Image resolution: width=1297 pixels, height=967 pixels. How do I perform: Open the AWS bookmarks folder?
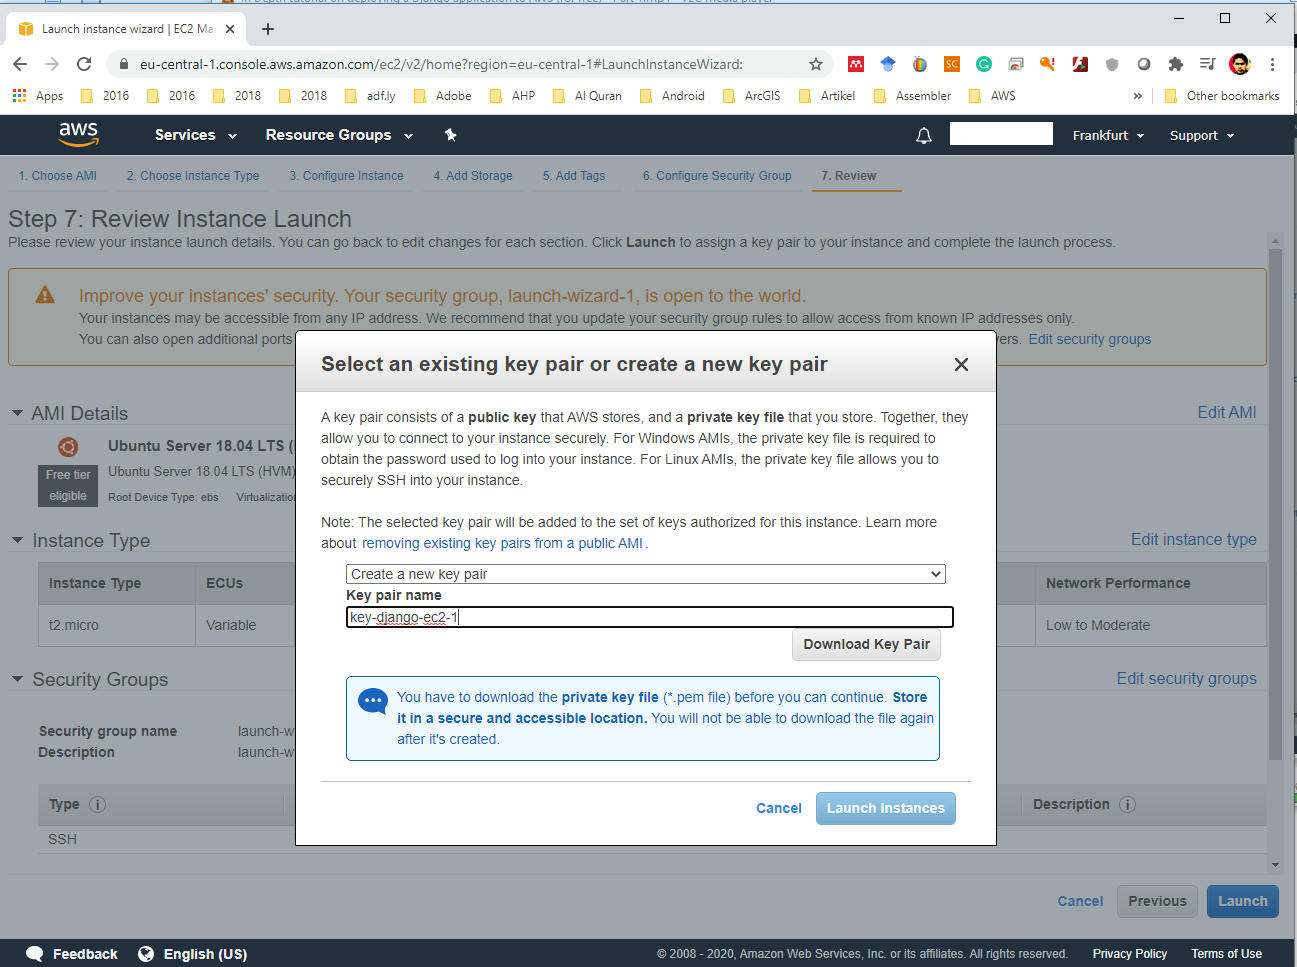(992, 96)
